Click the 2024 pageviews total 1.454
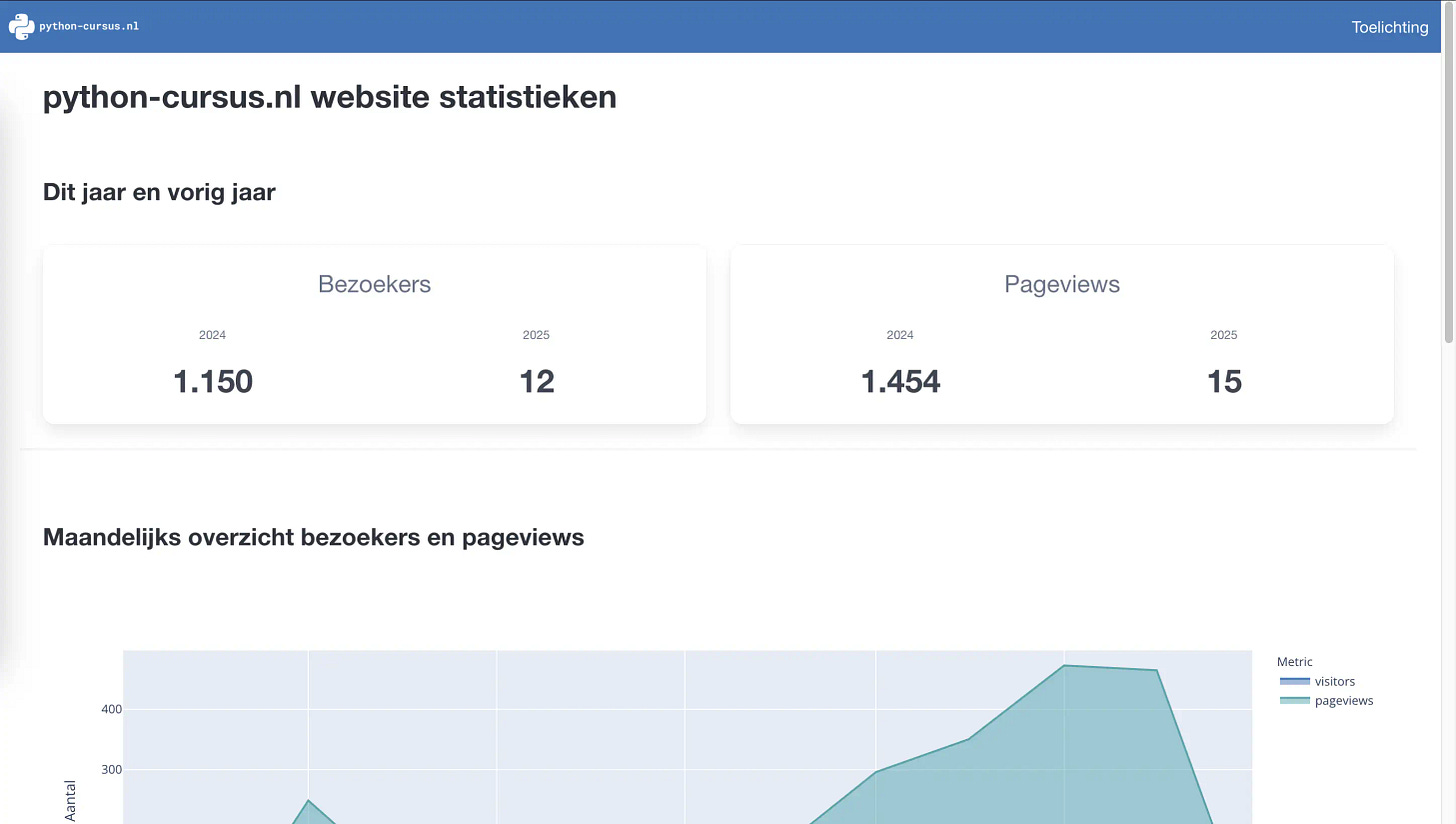 (899, 381)
